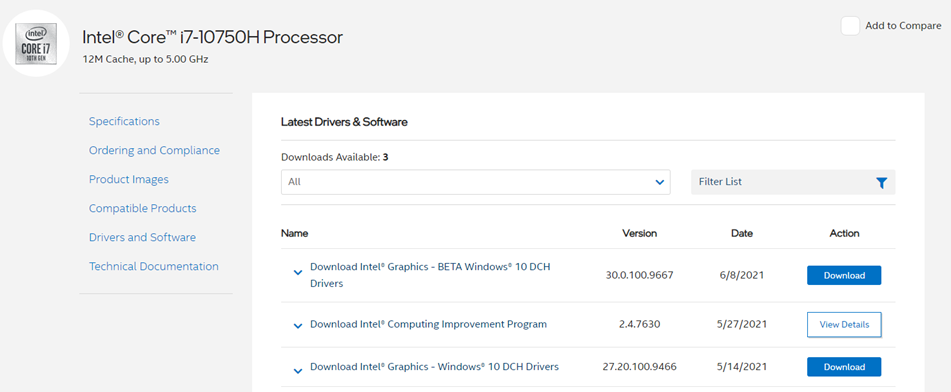The image size is (951, 392).
Task: Open the Product Images section
Action: 129,180
